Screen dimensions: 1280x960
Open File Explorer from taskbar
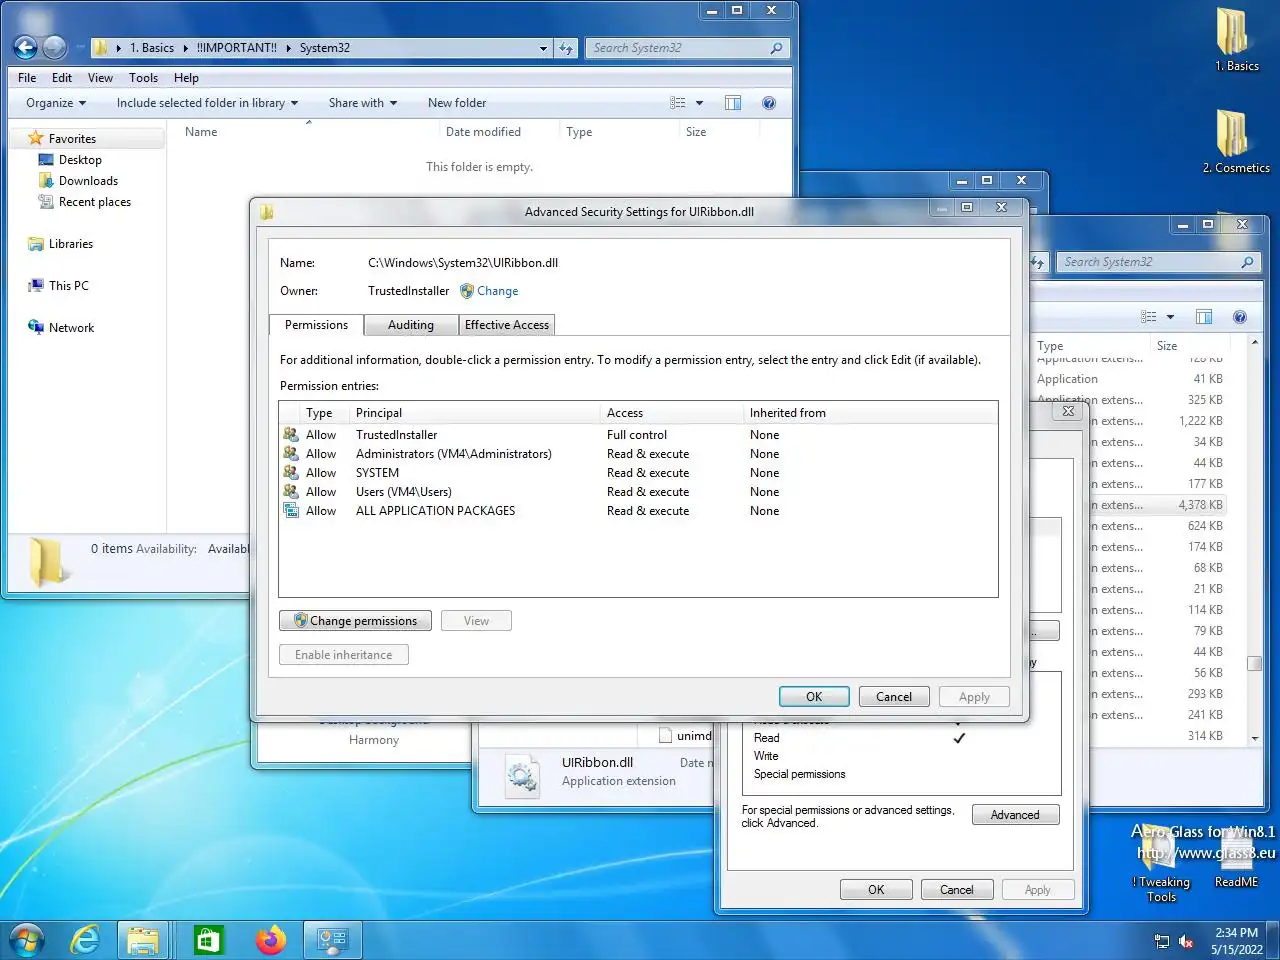pyautogui.click(x=143, y=940)
